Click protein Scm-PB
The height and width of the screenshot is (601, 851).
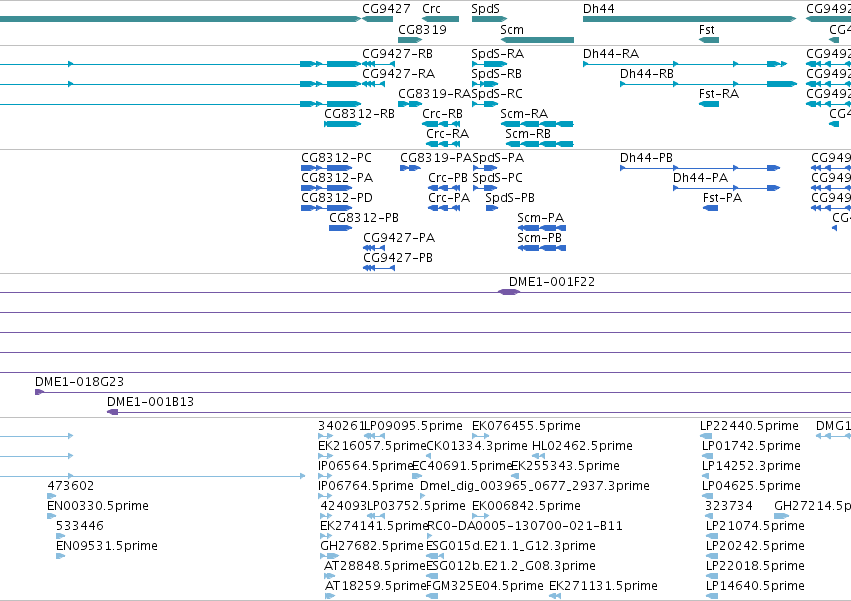point(542,248)
